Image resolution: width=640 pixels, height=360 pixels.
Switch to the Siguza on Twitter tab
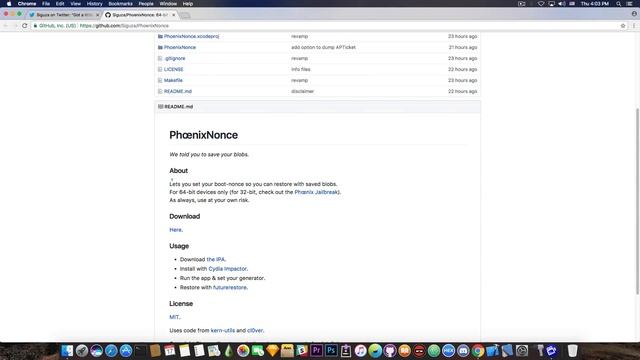tap(64, 15)
